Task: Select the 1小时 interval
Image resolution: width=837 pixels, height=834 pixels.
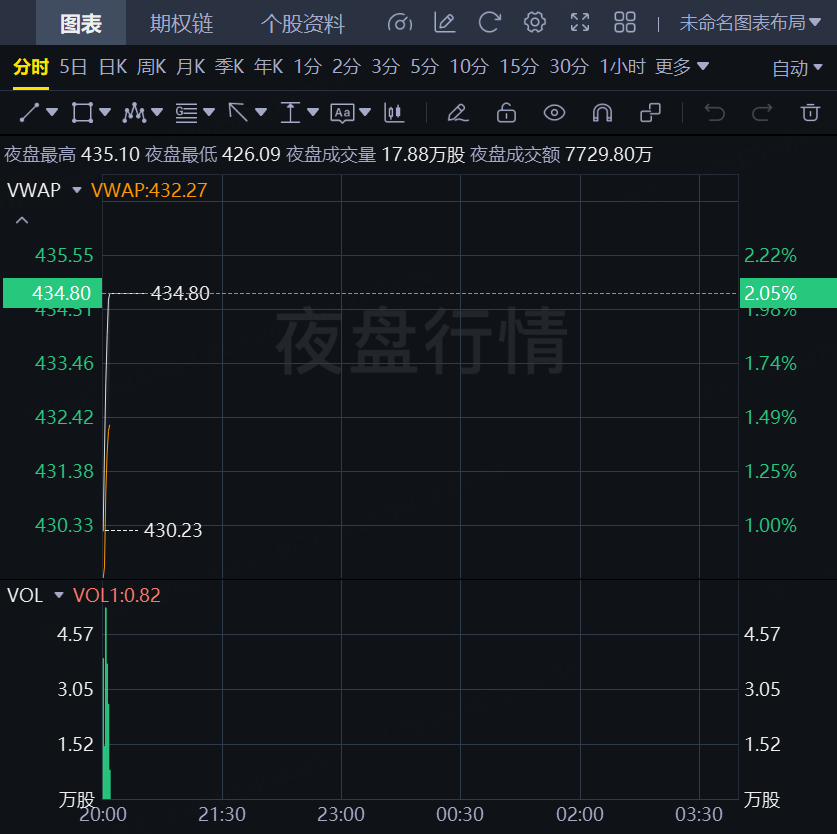Action: pyautogui.click(x=622, y=67)
